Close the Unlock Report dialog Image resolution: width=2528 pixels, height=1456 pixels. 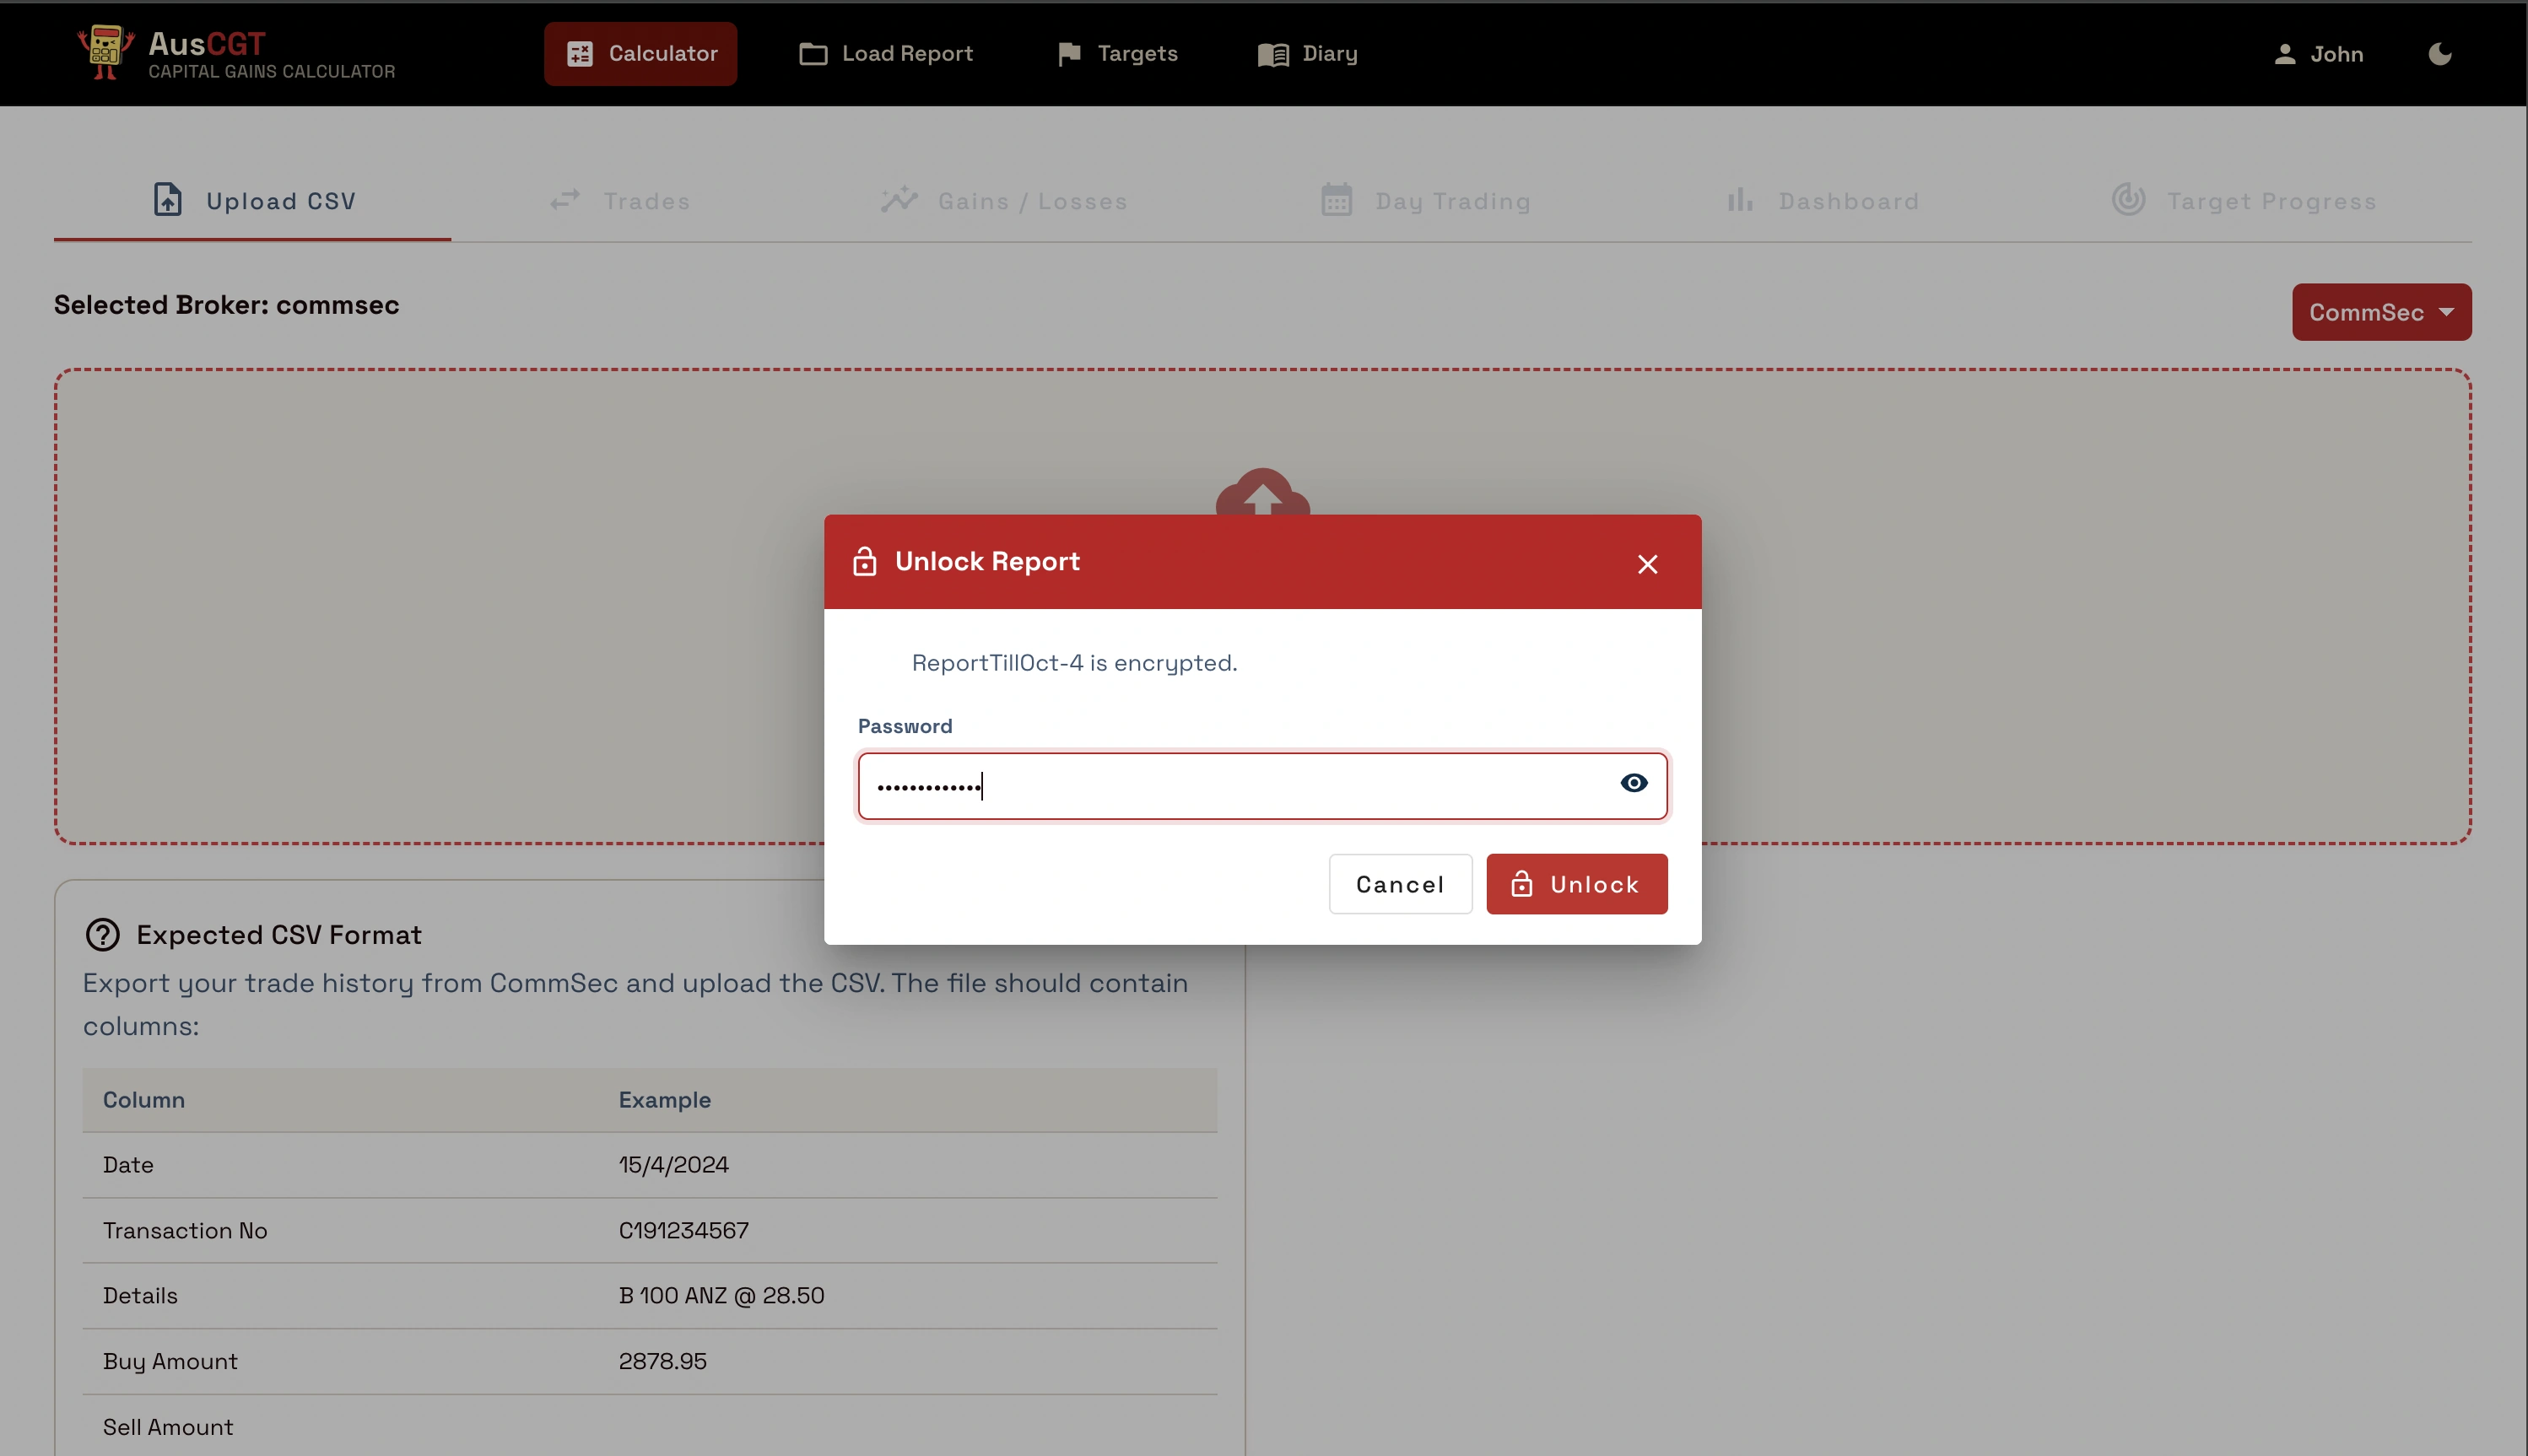[1647, 564]
